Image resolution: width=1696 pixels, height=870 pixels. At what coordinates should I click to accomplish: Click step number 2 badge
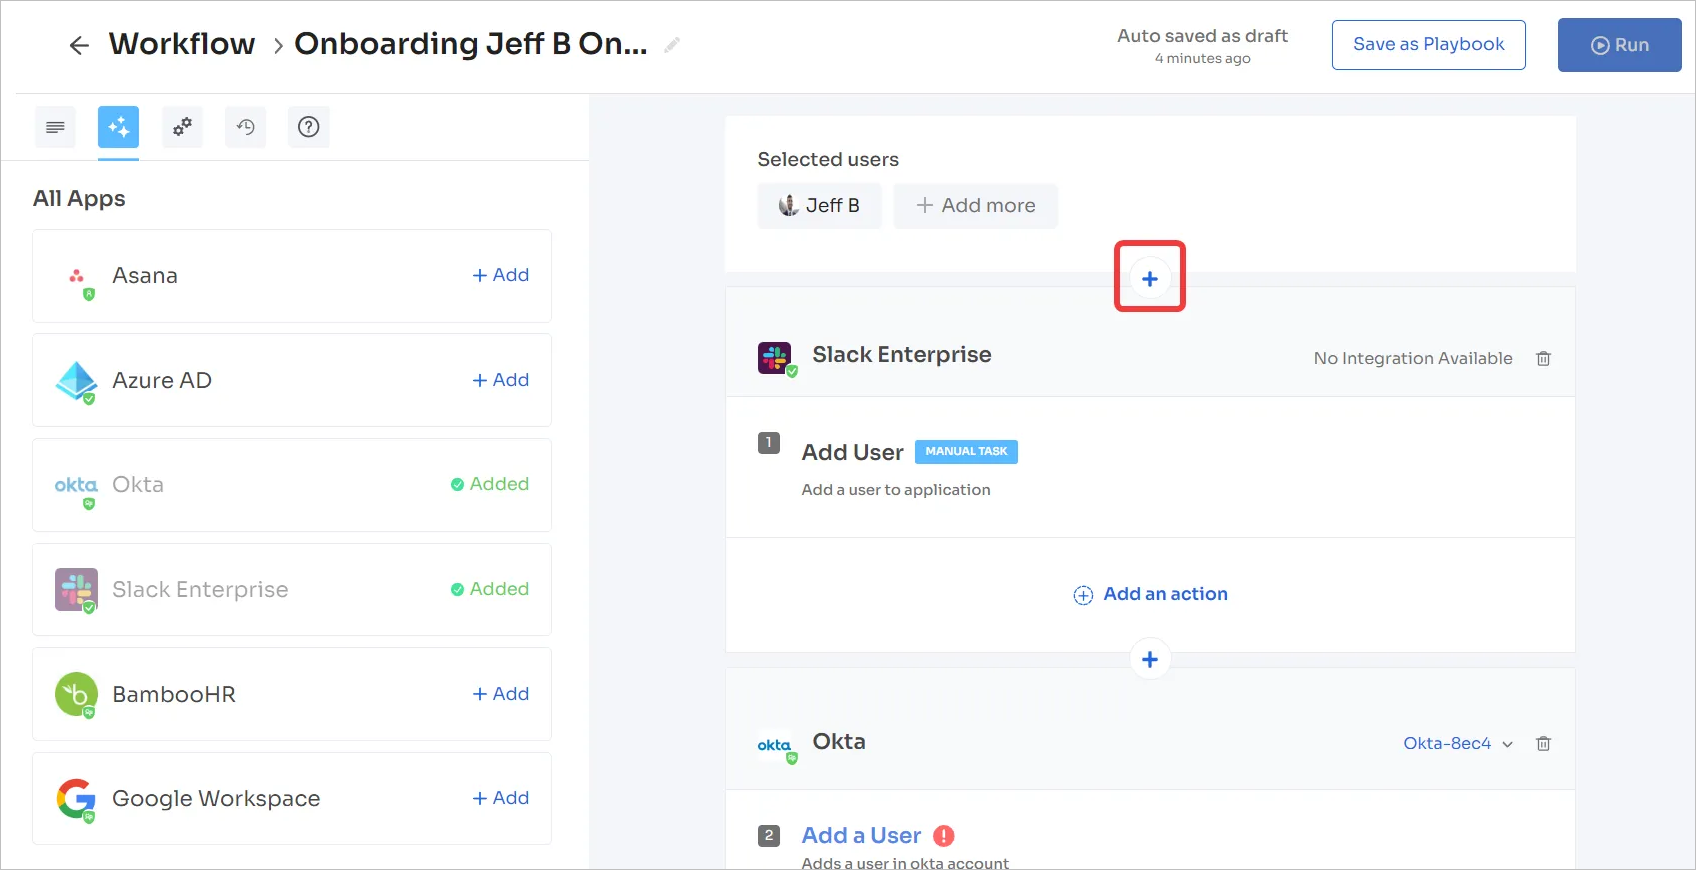click(x=769, y=835)
